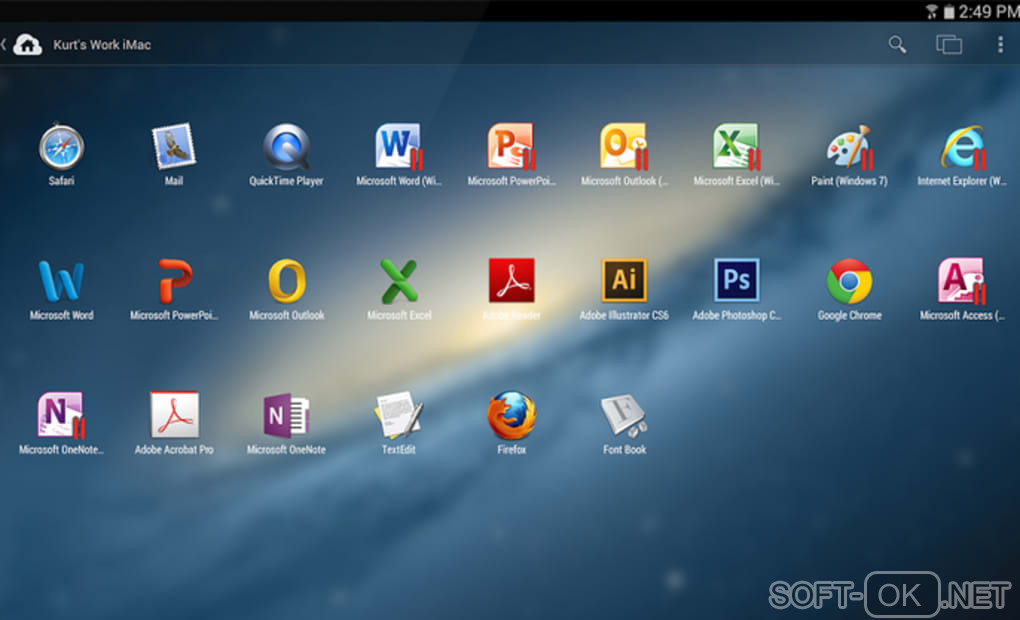Tap the 2:49 PM clock
Image resolution: width=1020 pixels, height=620 pixels.
click(989, 11)
